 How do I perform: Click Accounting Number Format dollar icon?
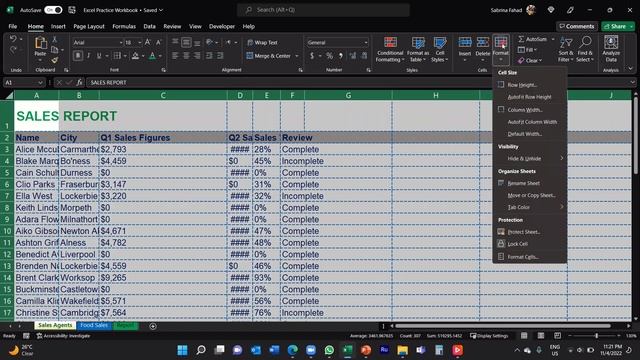coord(312,56)
